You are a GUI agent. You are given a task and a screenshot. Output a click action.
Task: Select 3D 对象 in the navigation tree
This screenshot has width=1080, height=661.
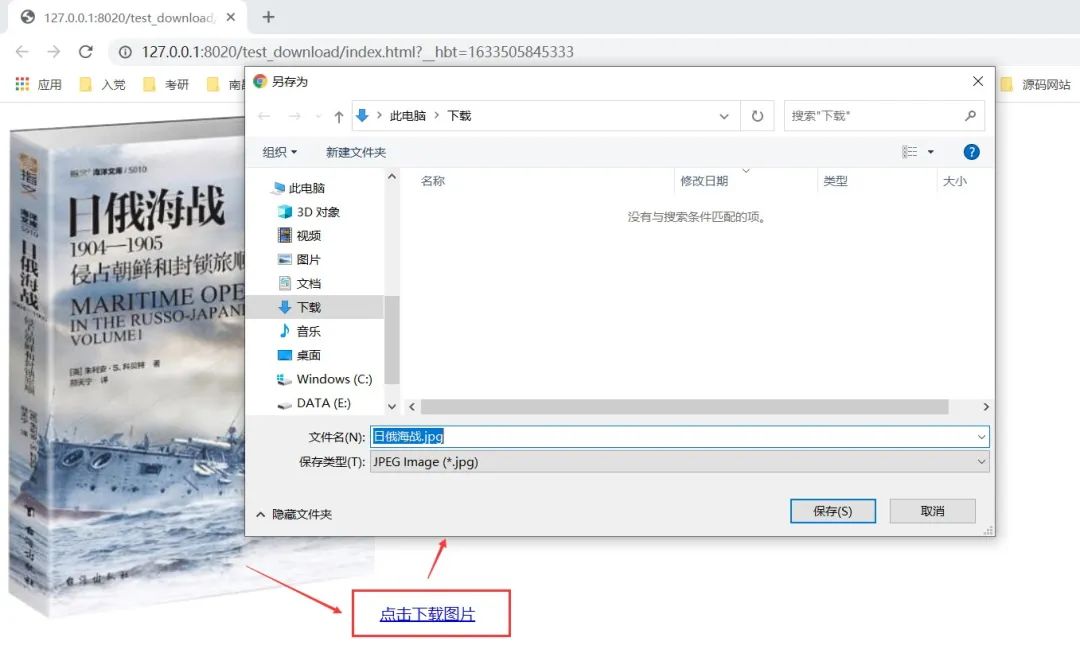click(309, 212)
